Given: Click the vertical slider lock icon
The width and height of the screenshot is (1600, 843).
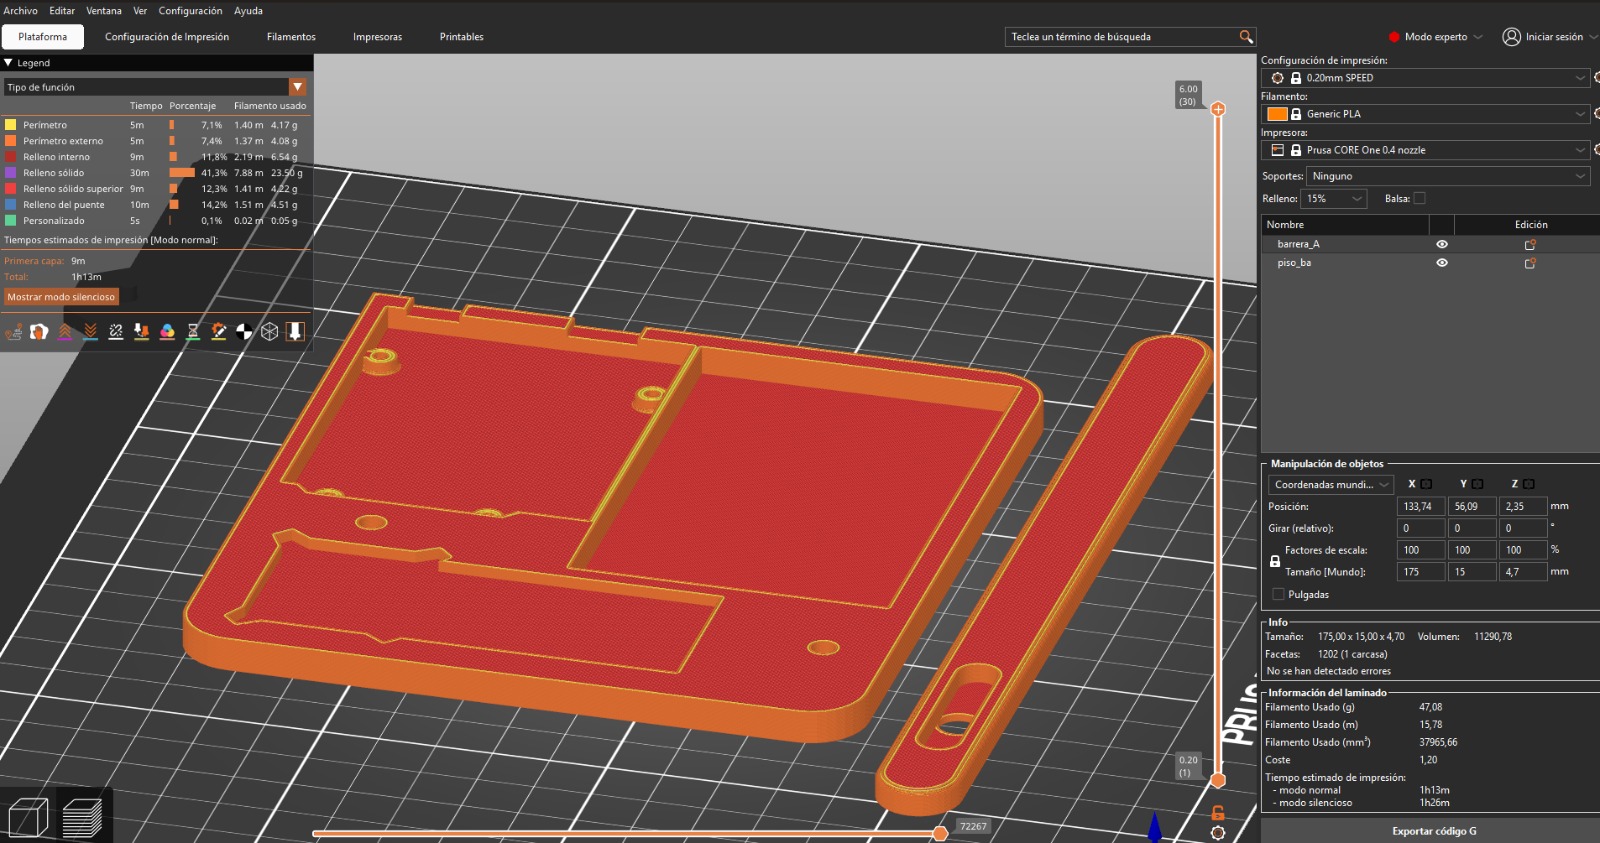Looking at the screenshot, I should [1218, 813].
